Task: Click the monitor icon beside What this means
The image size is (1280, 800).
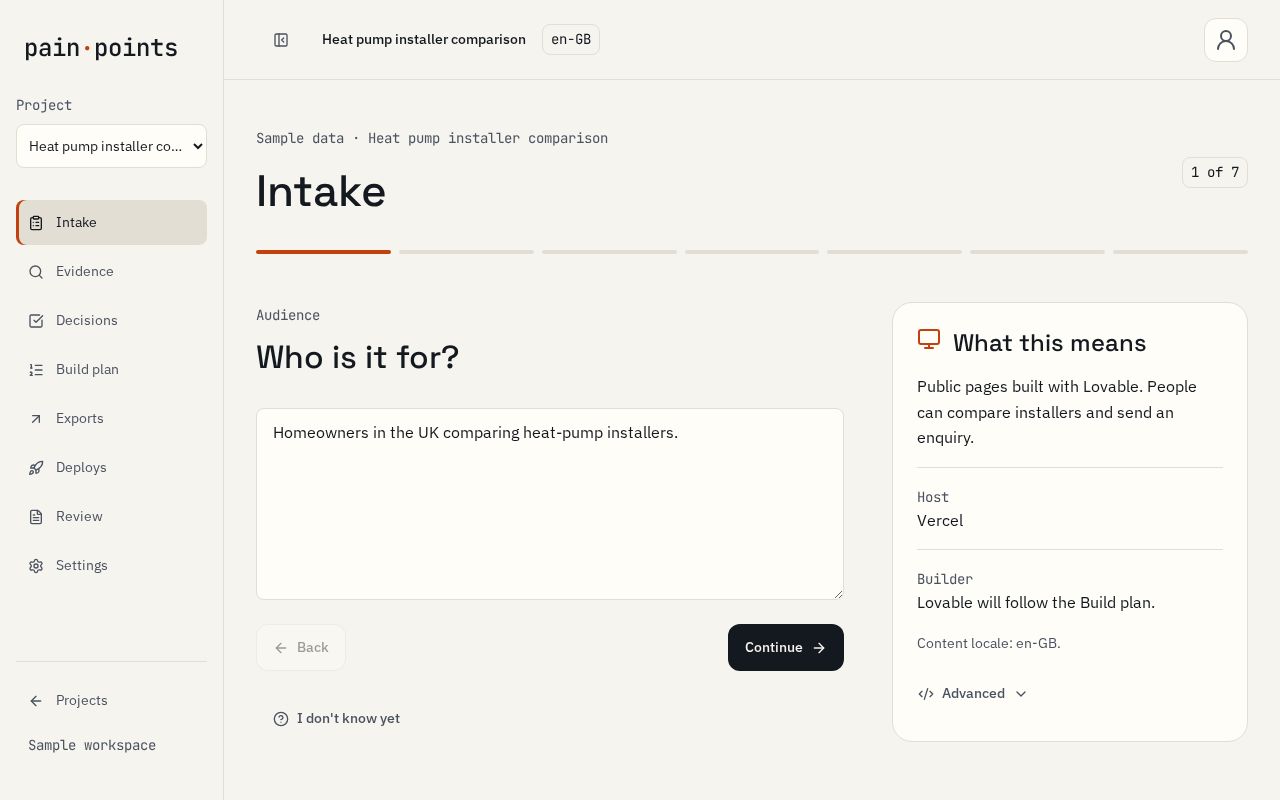Action: tap(929, 340)
